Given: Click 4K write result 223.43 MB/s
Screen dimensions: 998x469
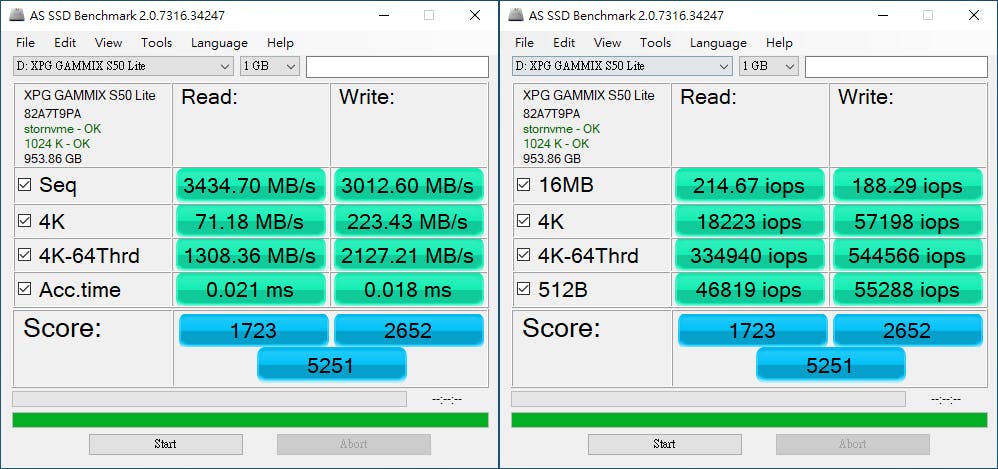Looking at the screenshot, I should point(408,221).
